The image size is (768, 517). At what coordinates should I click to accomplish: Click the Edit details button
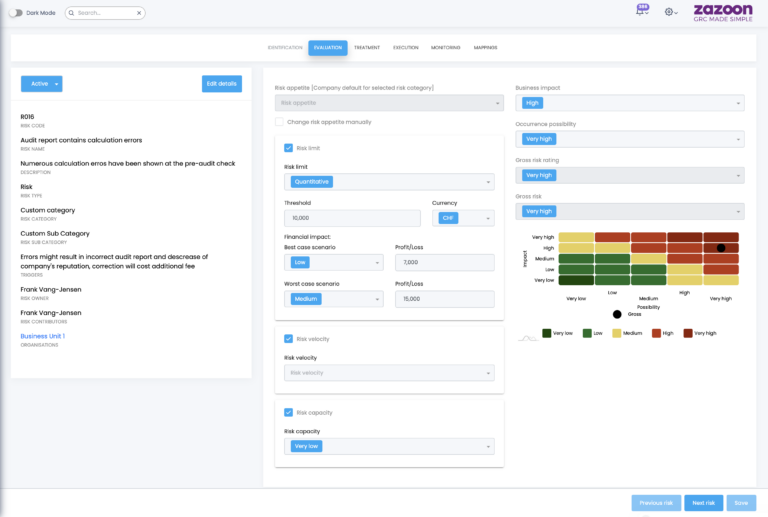point(221,84)
